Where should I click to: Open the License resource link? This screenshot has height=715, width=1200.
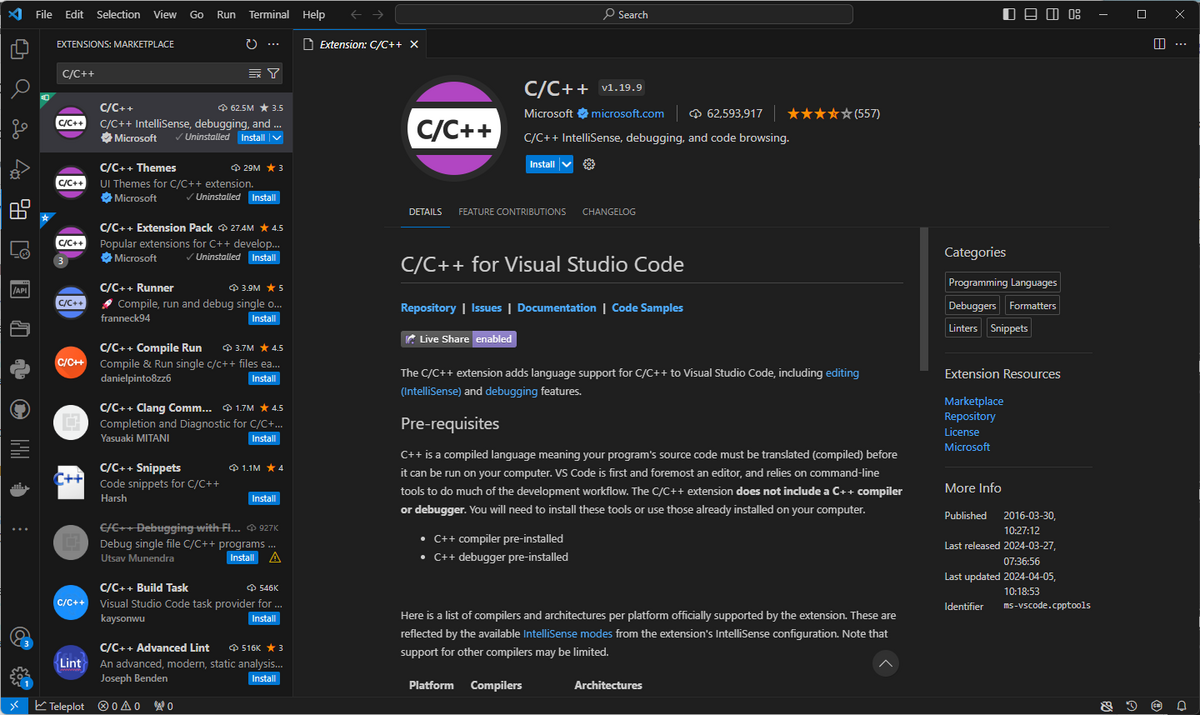tap(962, 432)
